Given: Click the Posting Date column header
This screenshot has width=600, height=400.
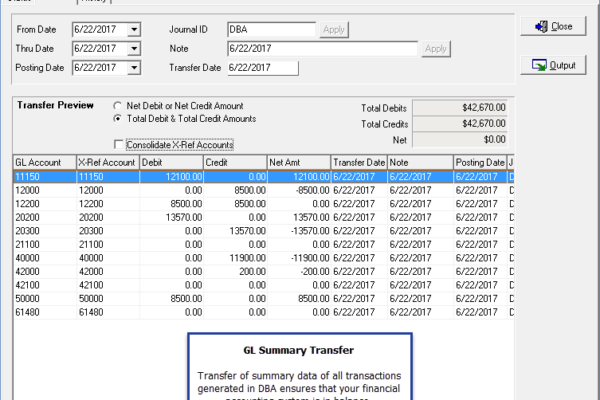Looking at the screenshot, I should (480, 162).
